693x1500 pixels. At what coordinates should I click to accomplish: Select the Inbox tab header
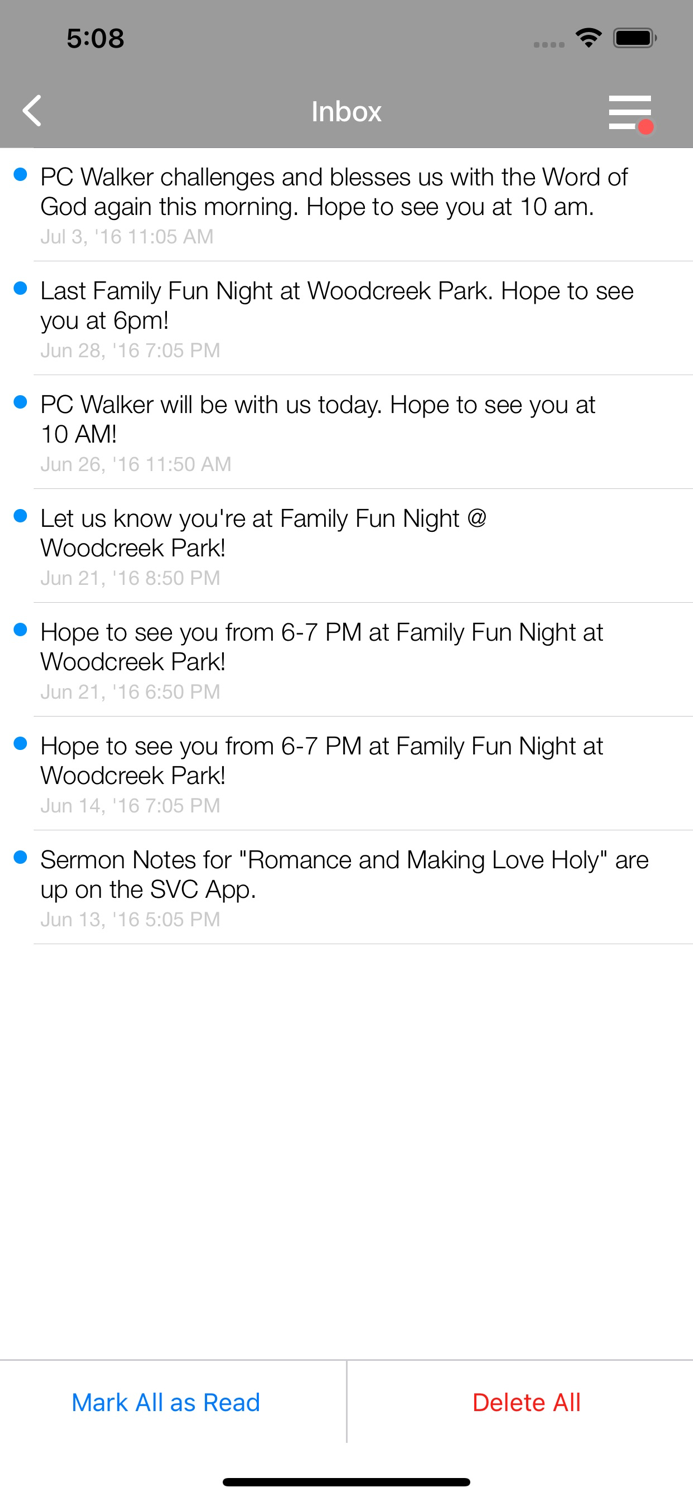pyautogui.click(x=346, y=112)
